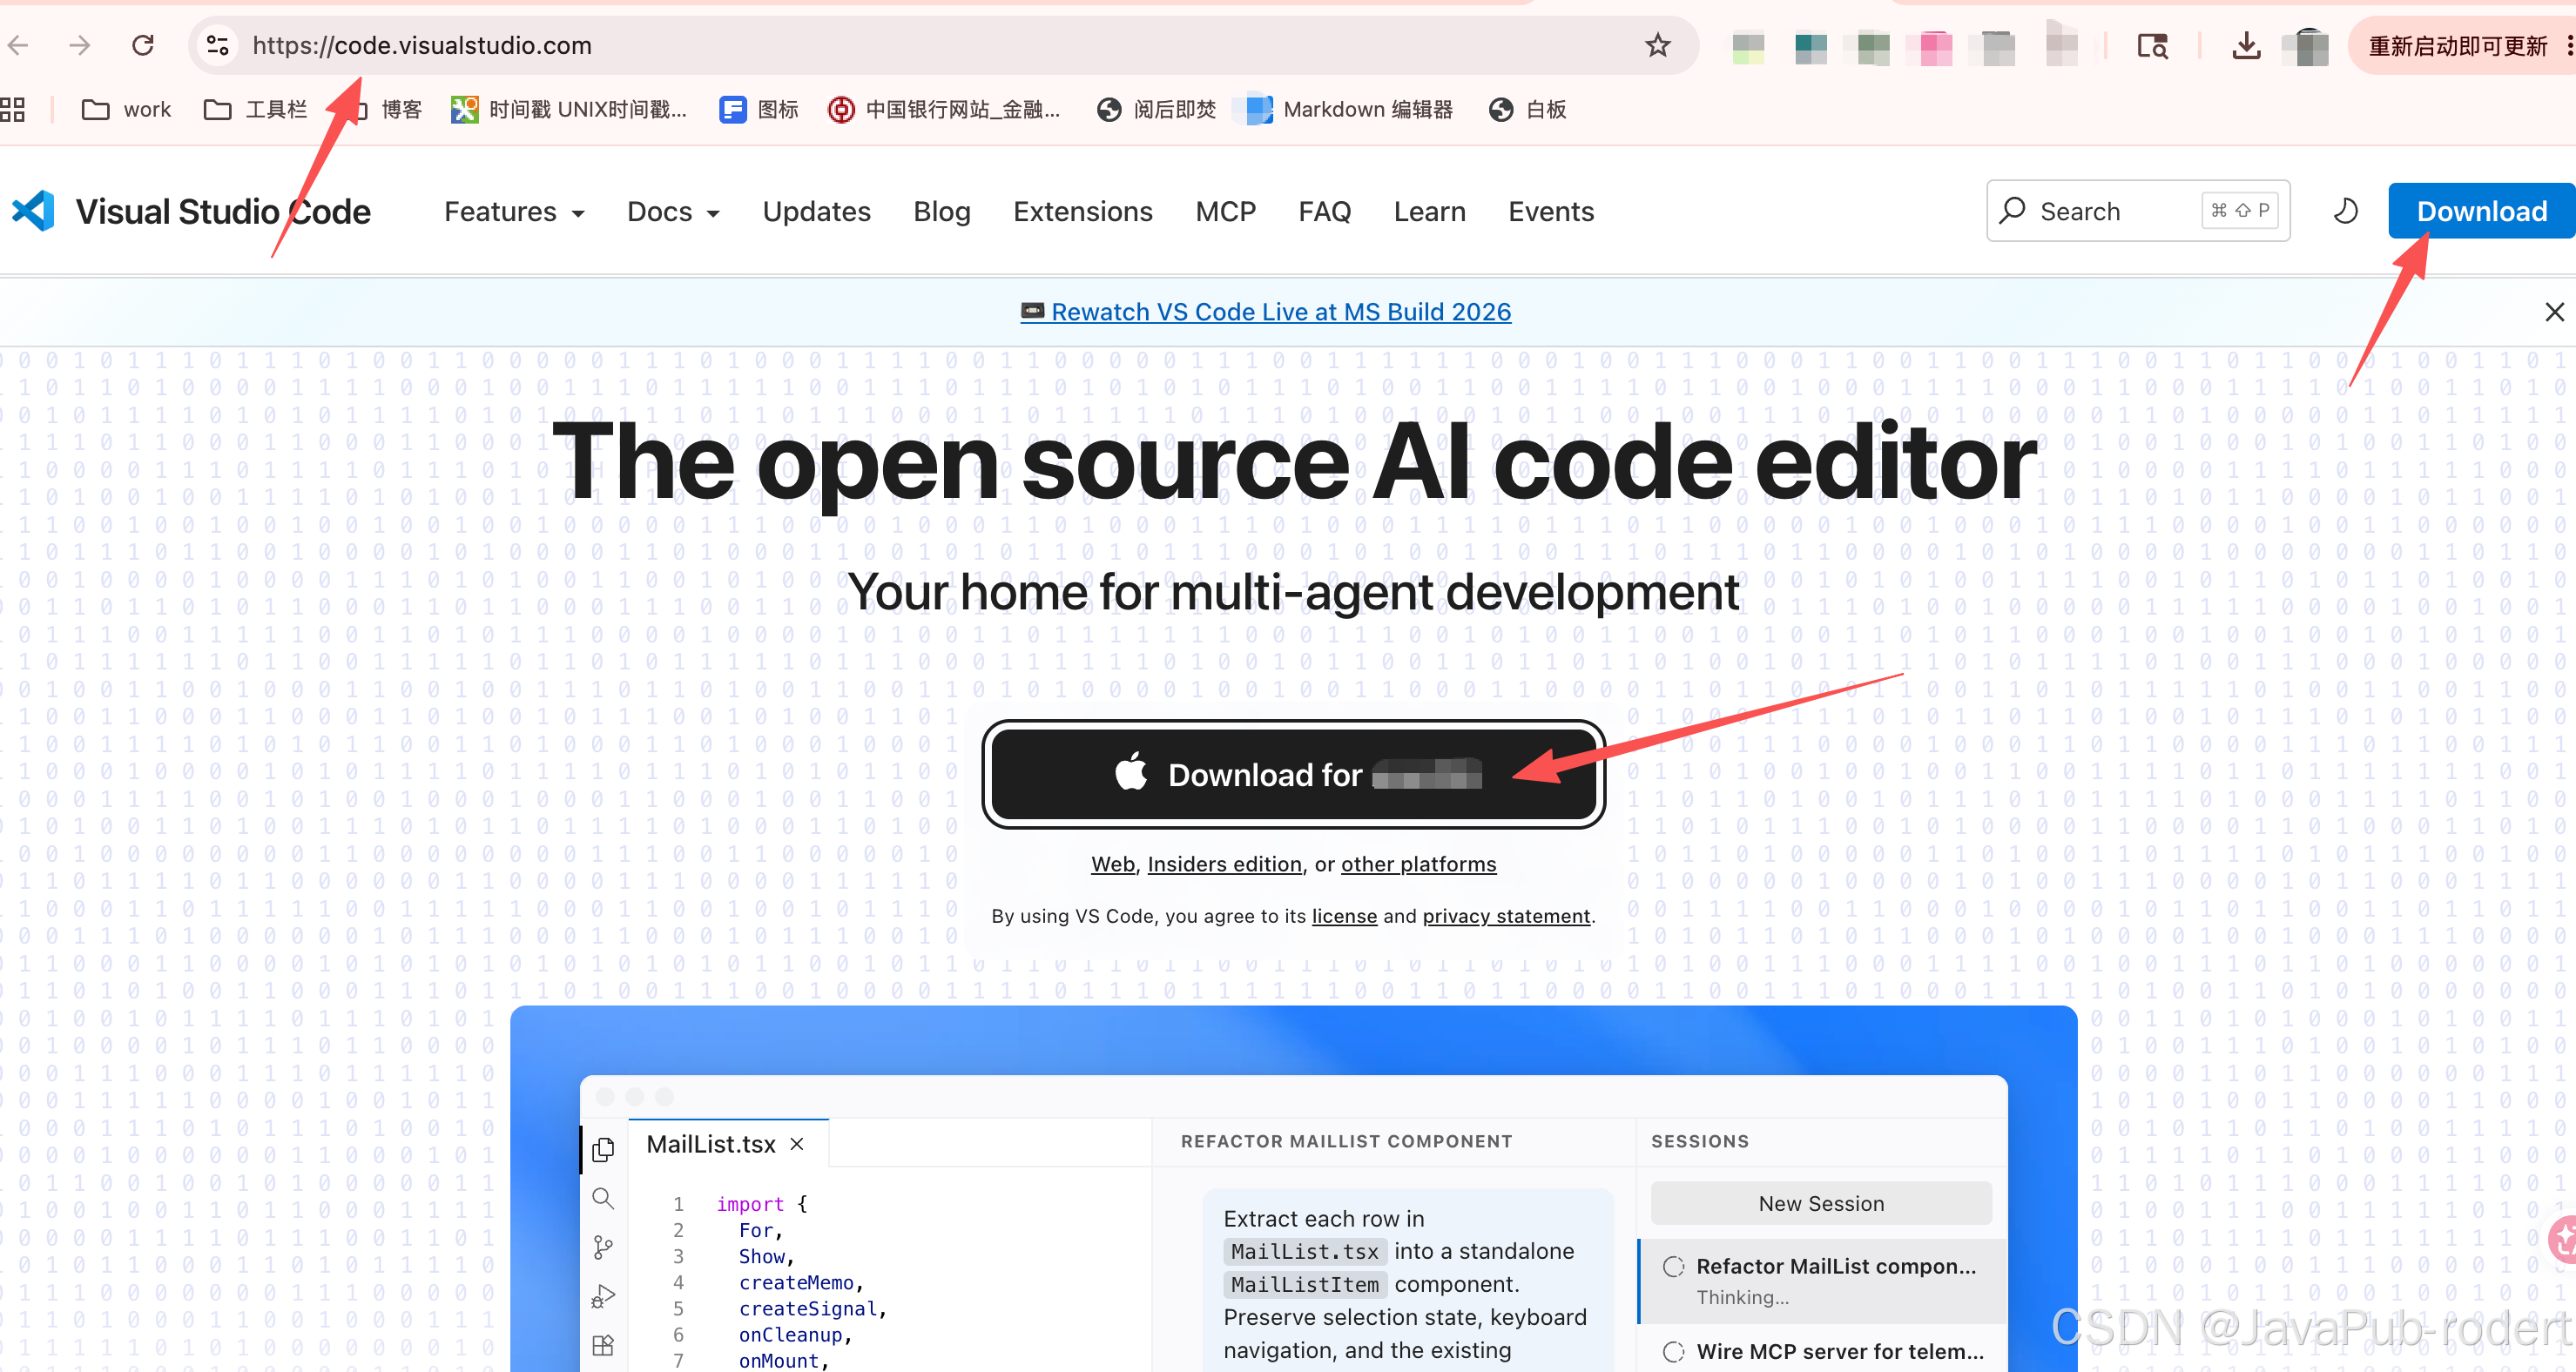Expand the Docs dropdown menu

[673, 212]
